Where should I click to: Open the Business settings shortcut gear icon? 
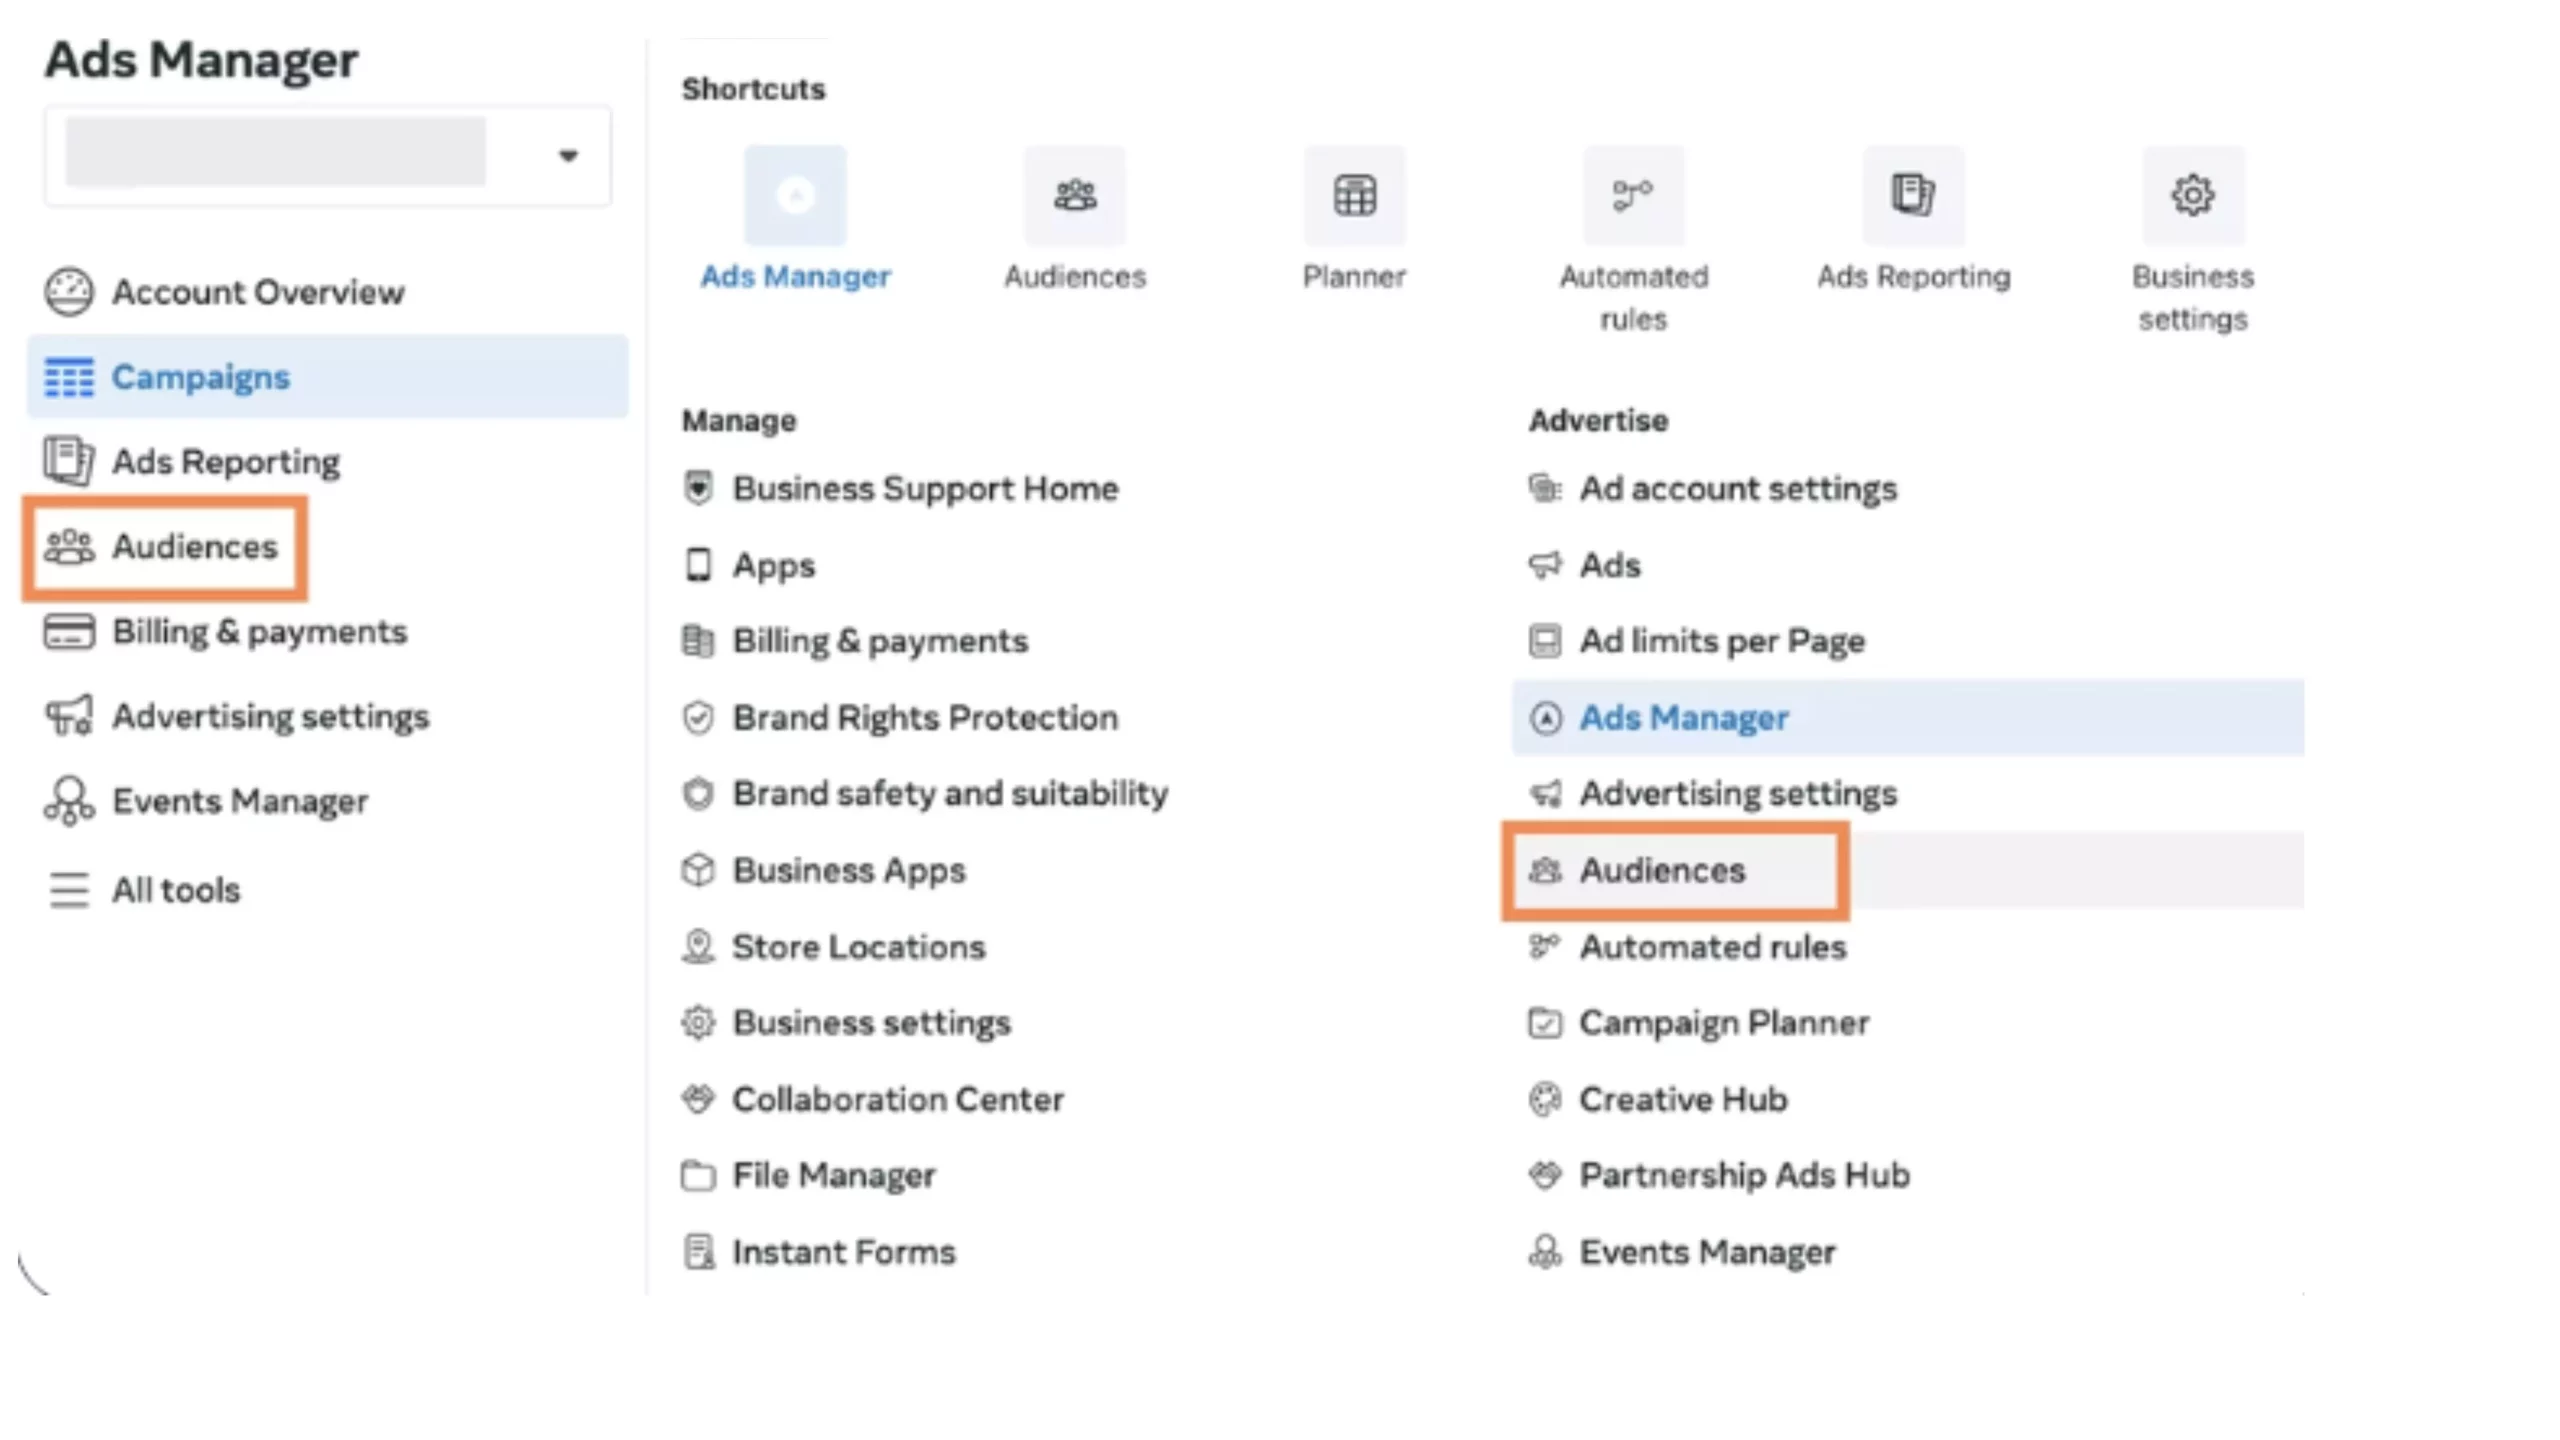coord(2193,195)
